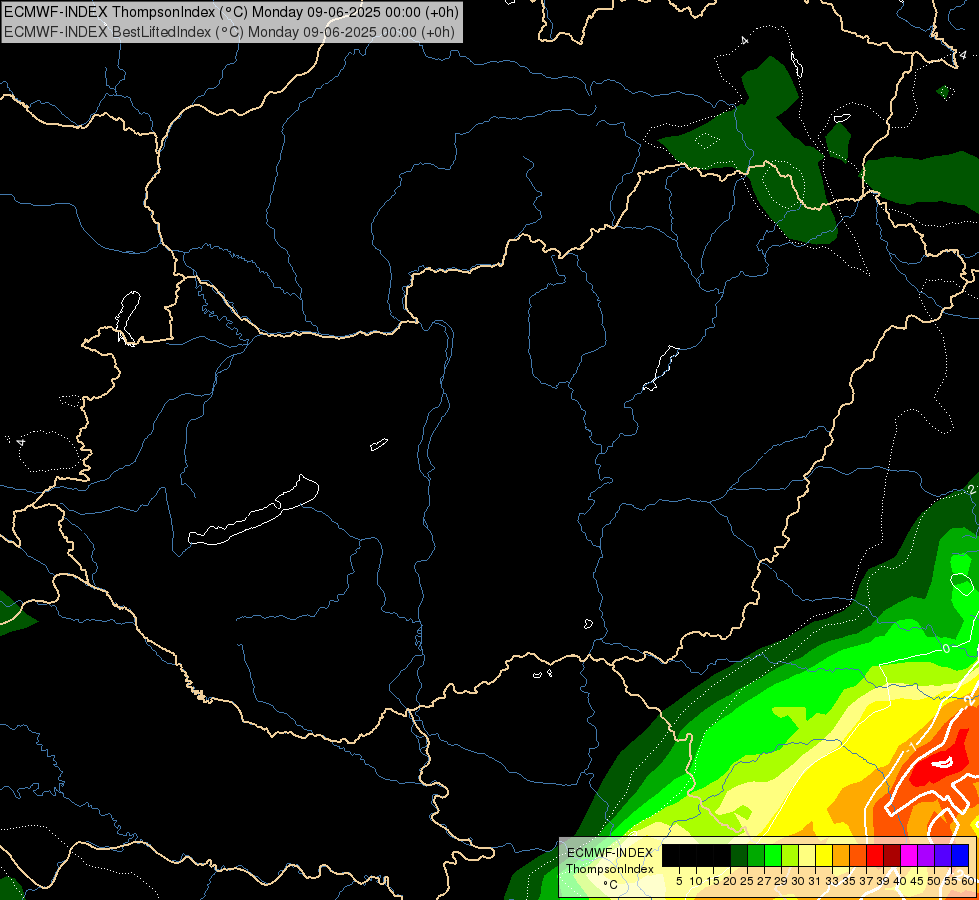Viewport: 979px width, 900px height.
Task: Click the Lake Neusiedl outline near the western border
Action: tap(128, 317)
